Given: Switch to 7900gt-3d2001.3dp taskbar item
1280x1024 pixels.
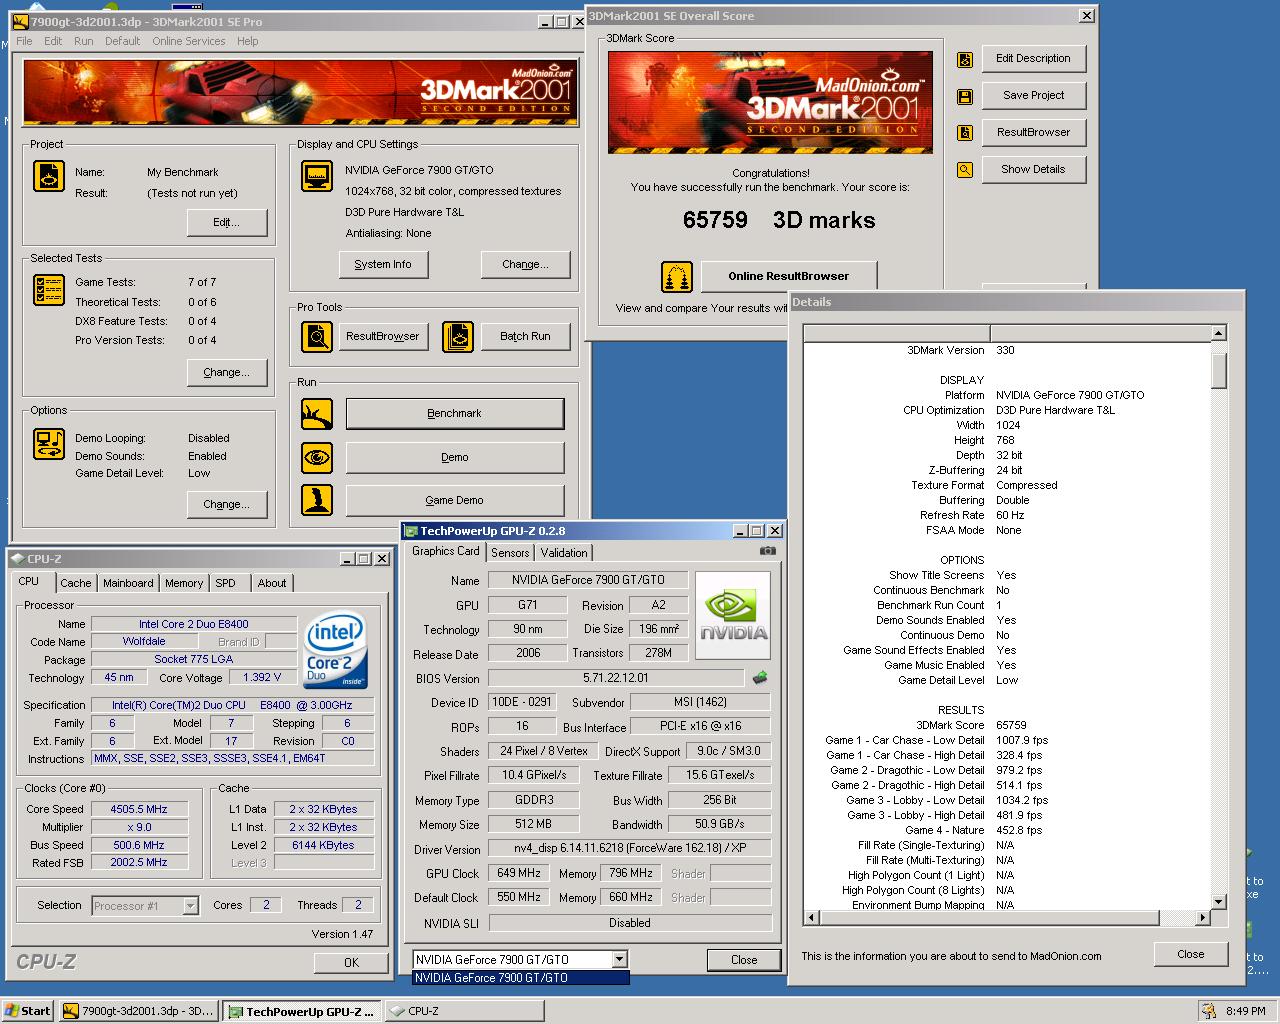Looking at the screenshot, I should (x=138, y=1011).
